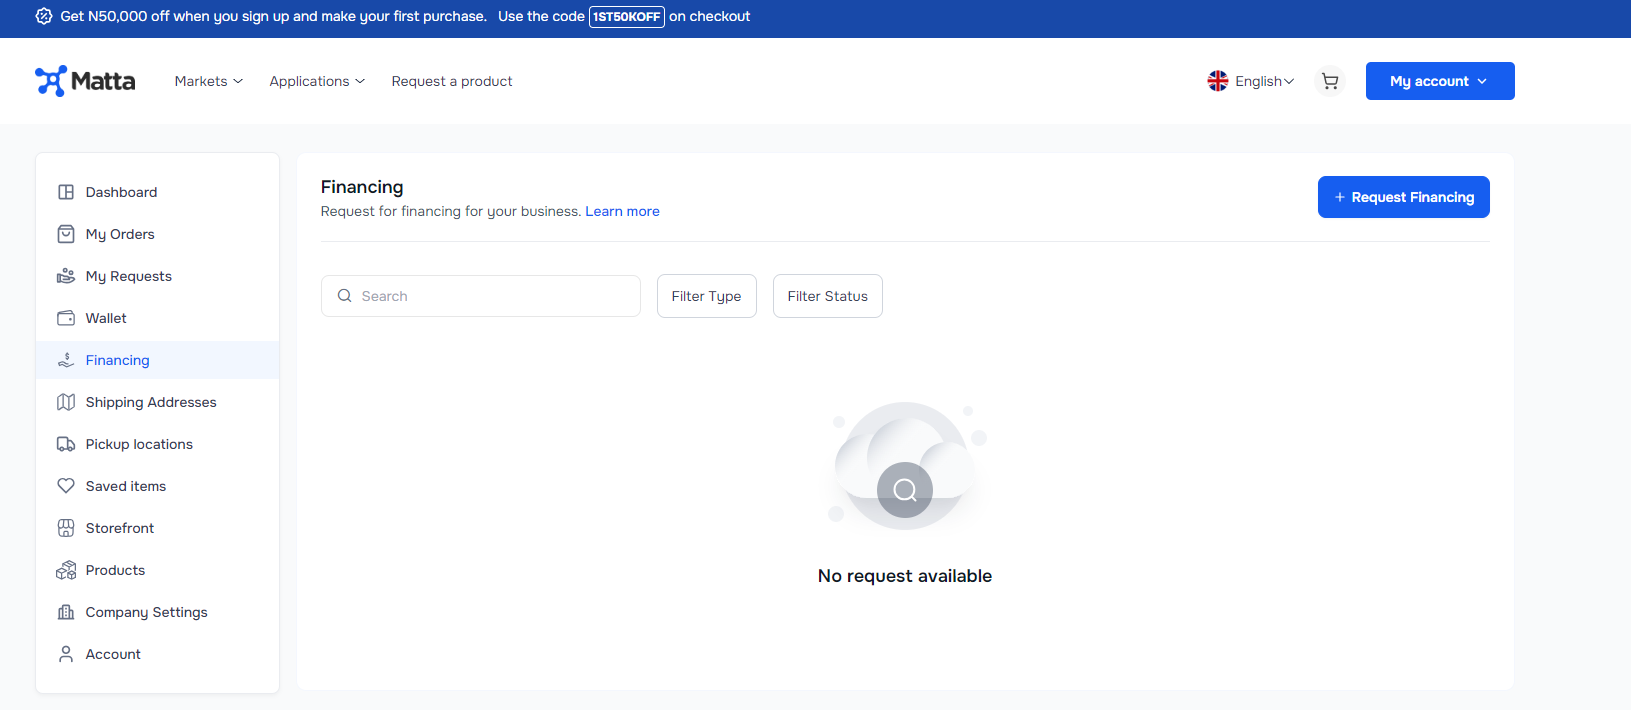Open Company Settings in sidebar
The height and width of the screenshot is (710, 1631).
pos(157,612)
